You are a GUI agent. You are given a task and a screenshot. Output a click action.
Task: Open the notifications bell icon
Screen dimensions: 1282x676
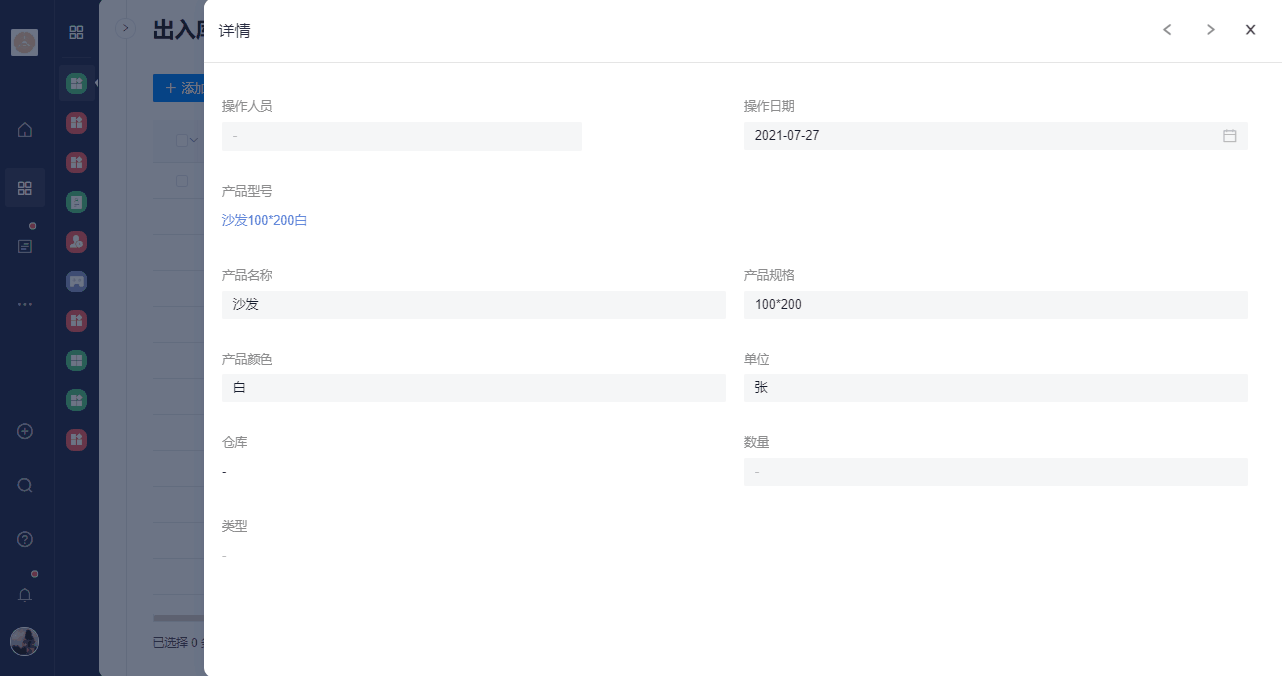click(25, 595)
